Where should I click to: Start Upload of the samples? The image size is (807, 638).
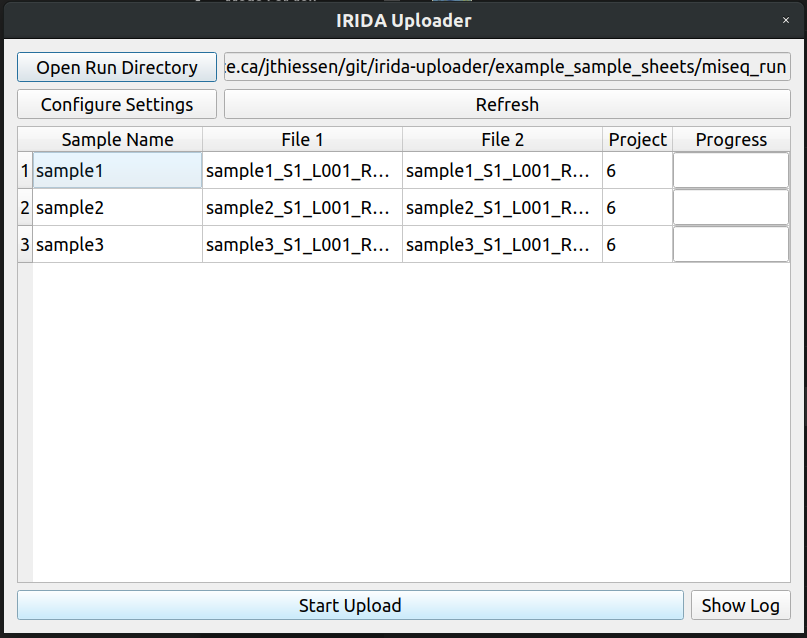pyautogui.click(x=350, y=605)
